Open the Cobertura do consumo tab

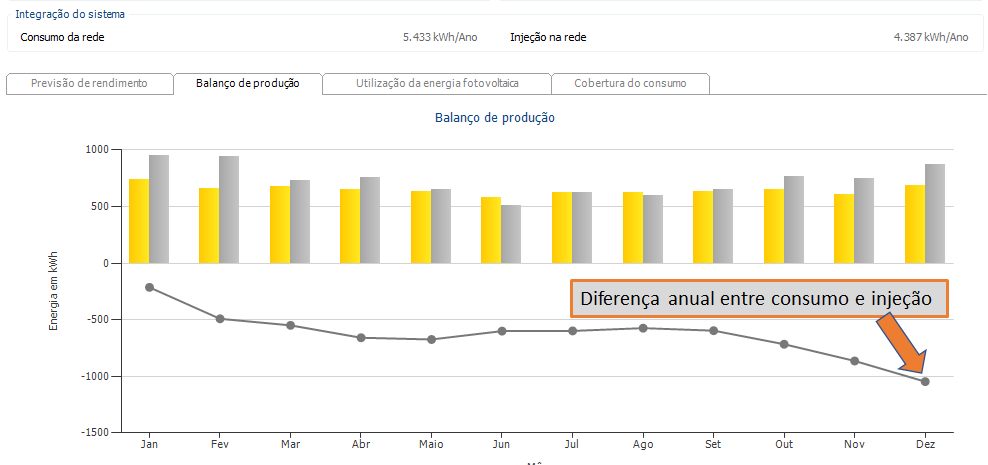pyautogui.click(x=630, y=84)
